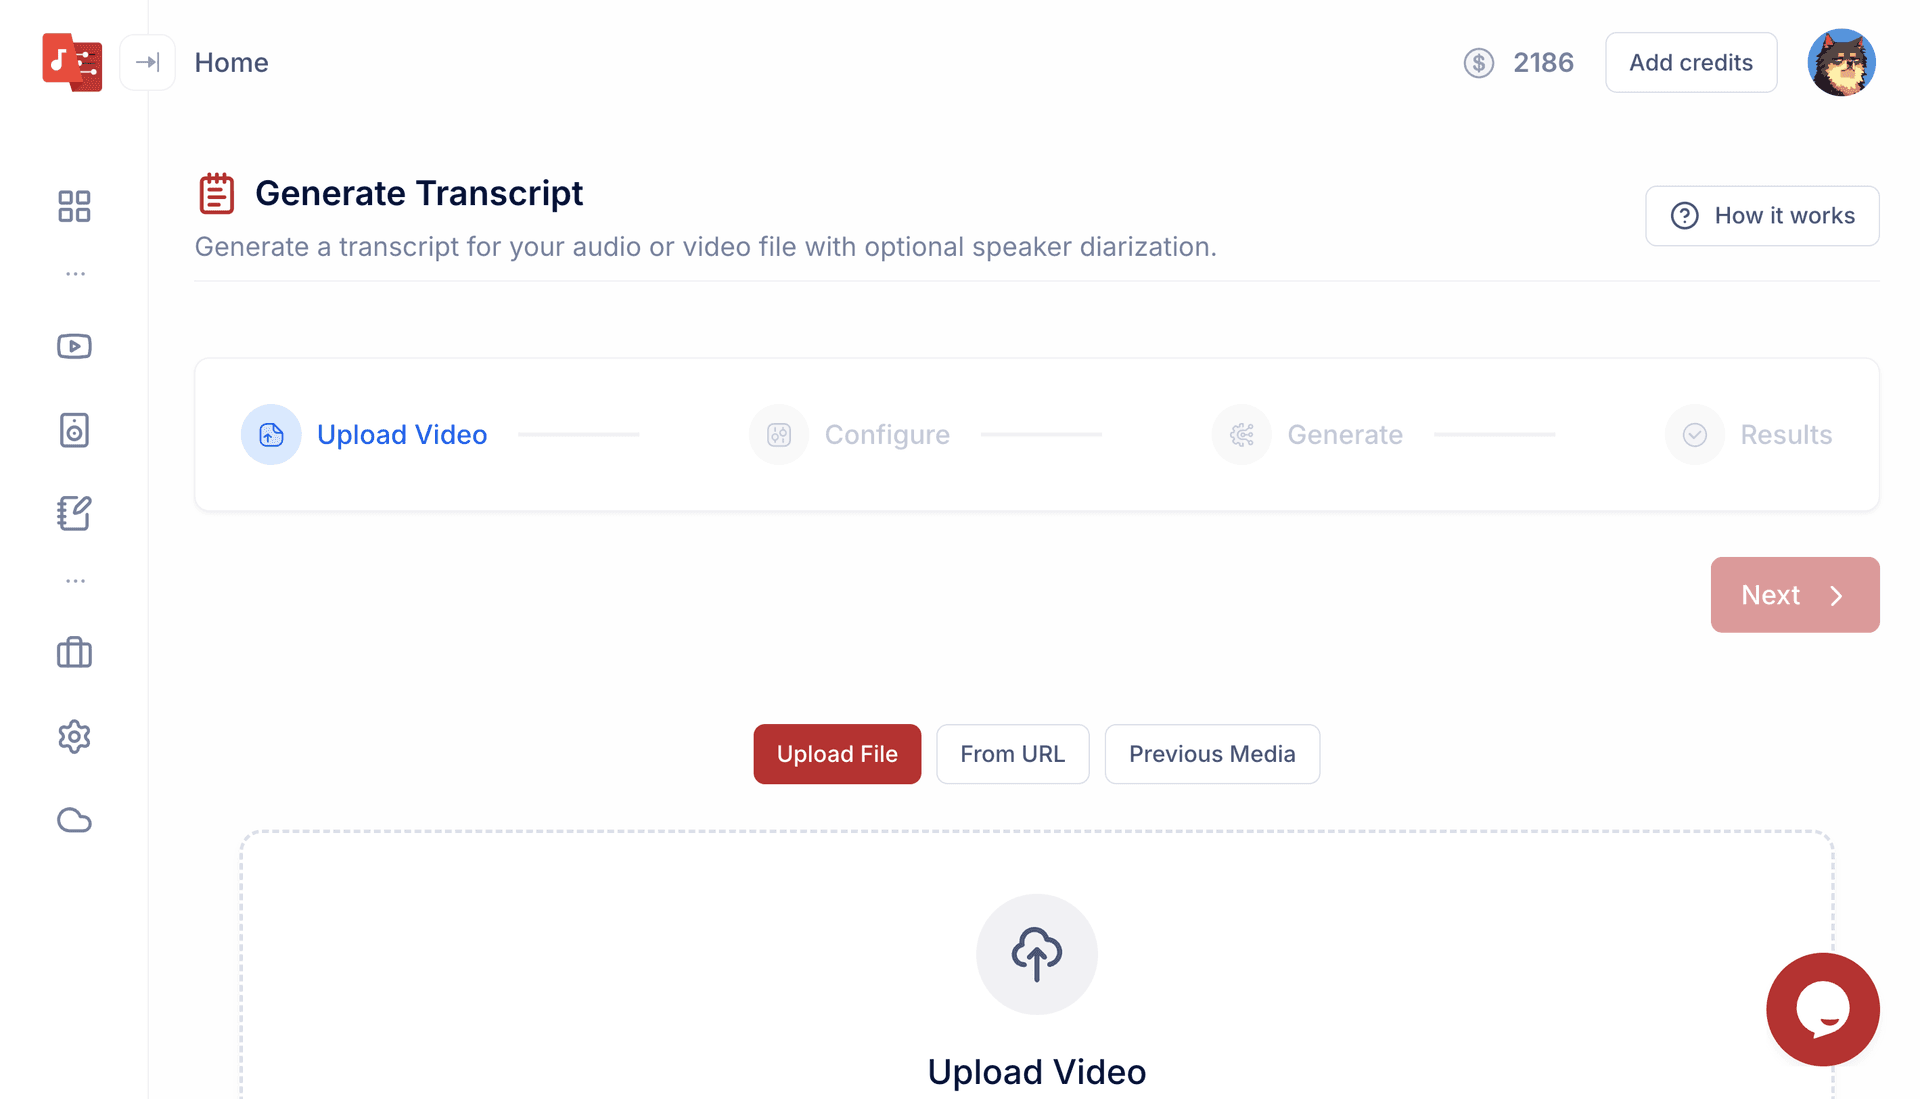This screenshot has width=1920, height=1099.
Task: Open the video player sidebar icon
Action: coord(74,346)
